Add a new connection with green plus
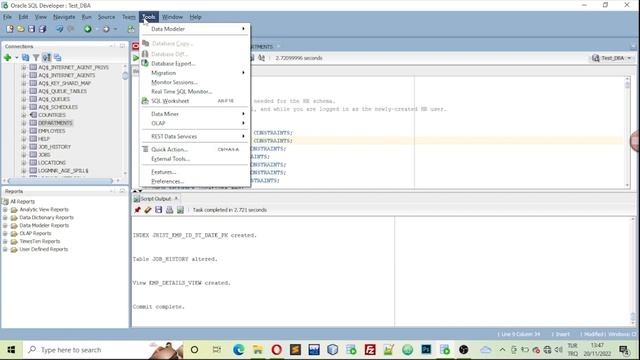Image resolution: width=640 pixels, height=360 pixels. pyautogui.click(x=7, y=58)
